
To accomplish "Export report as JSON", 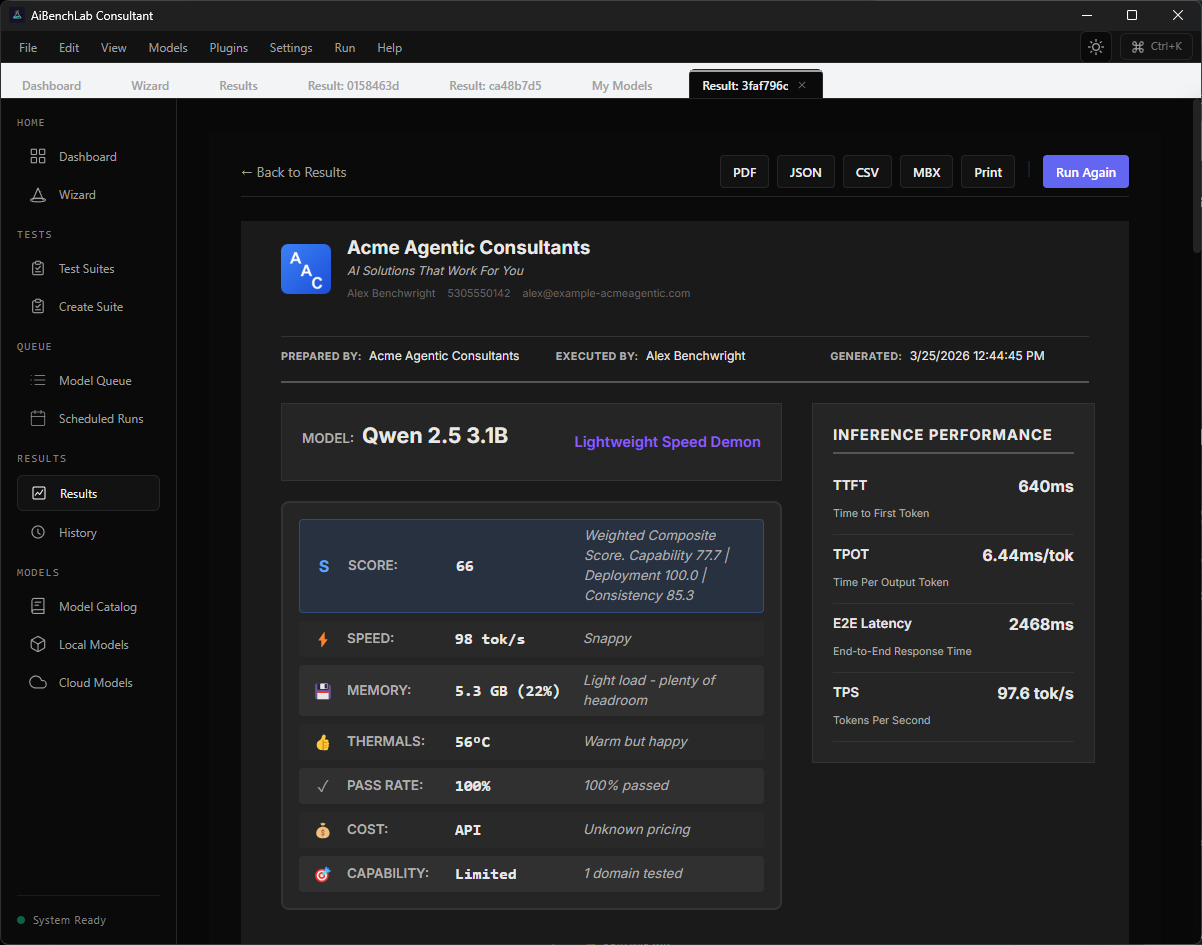I will click(x=806, y=172).
